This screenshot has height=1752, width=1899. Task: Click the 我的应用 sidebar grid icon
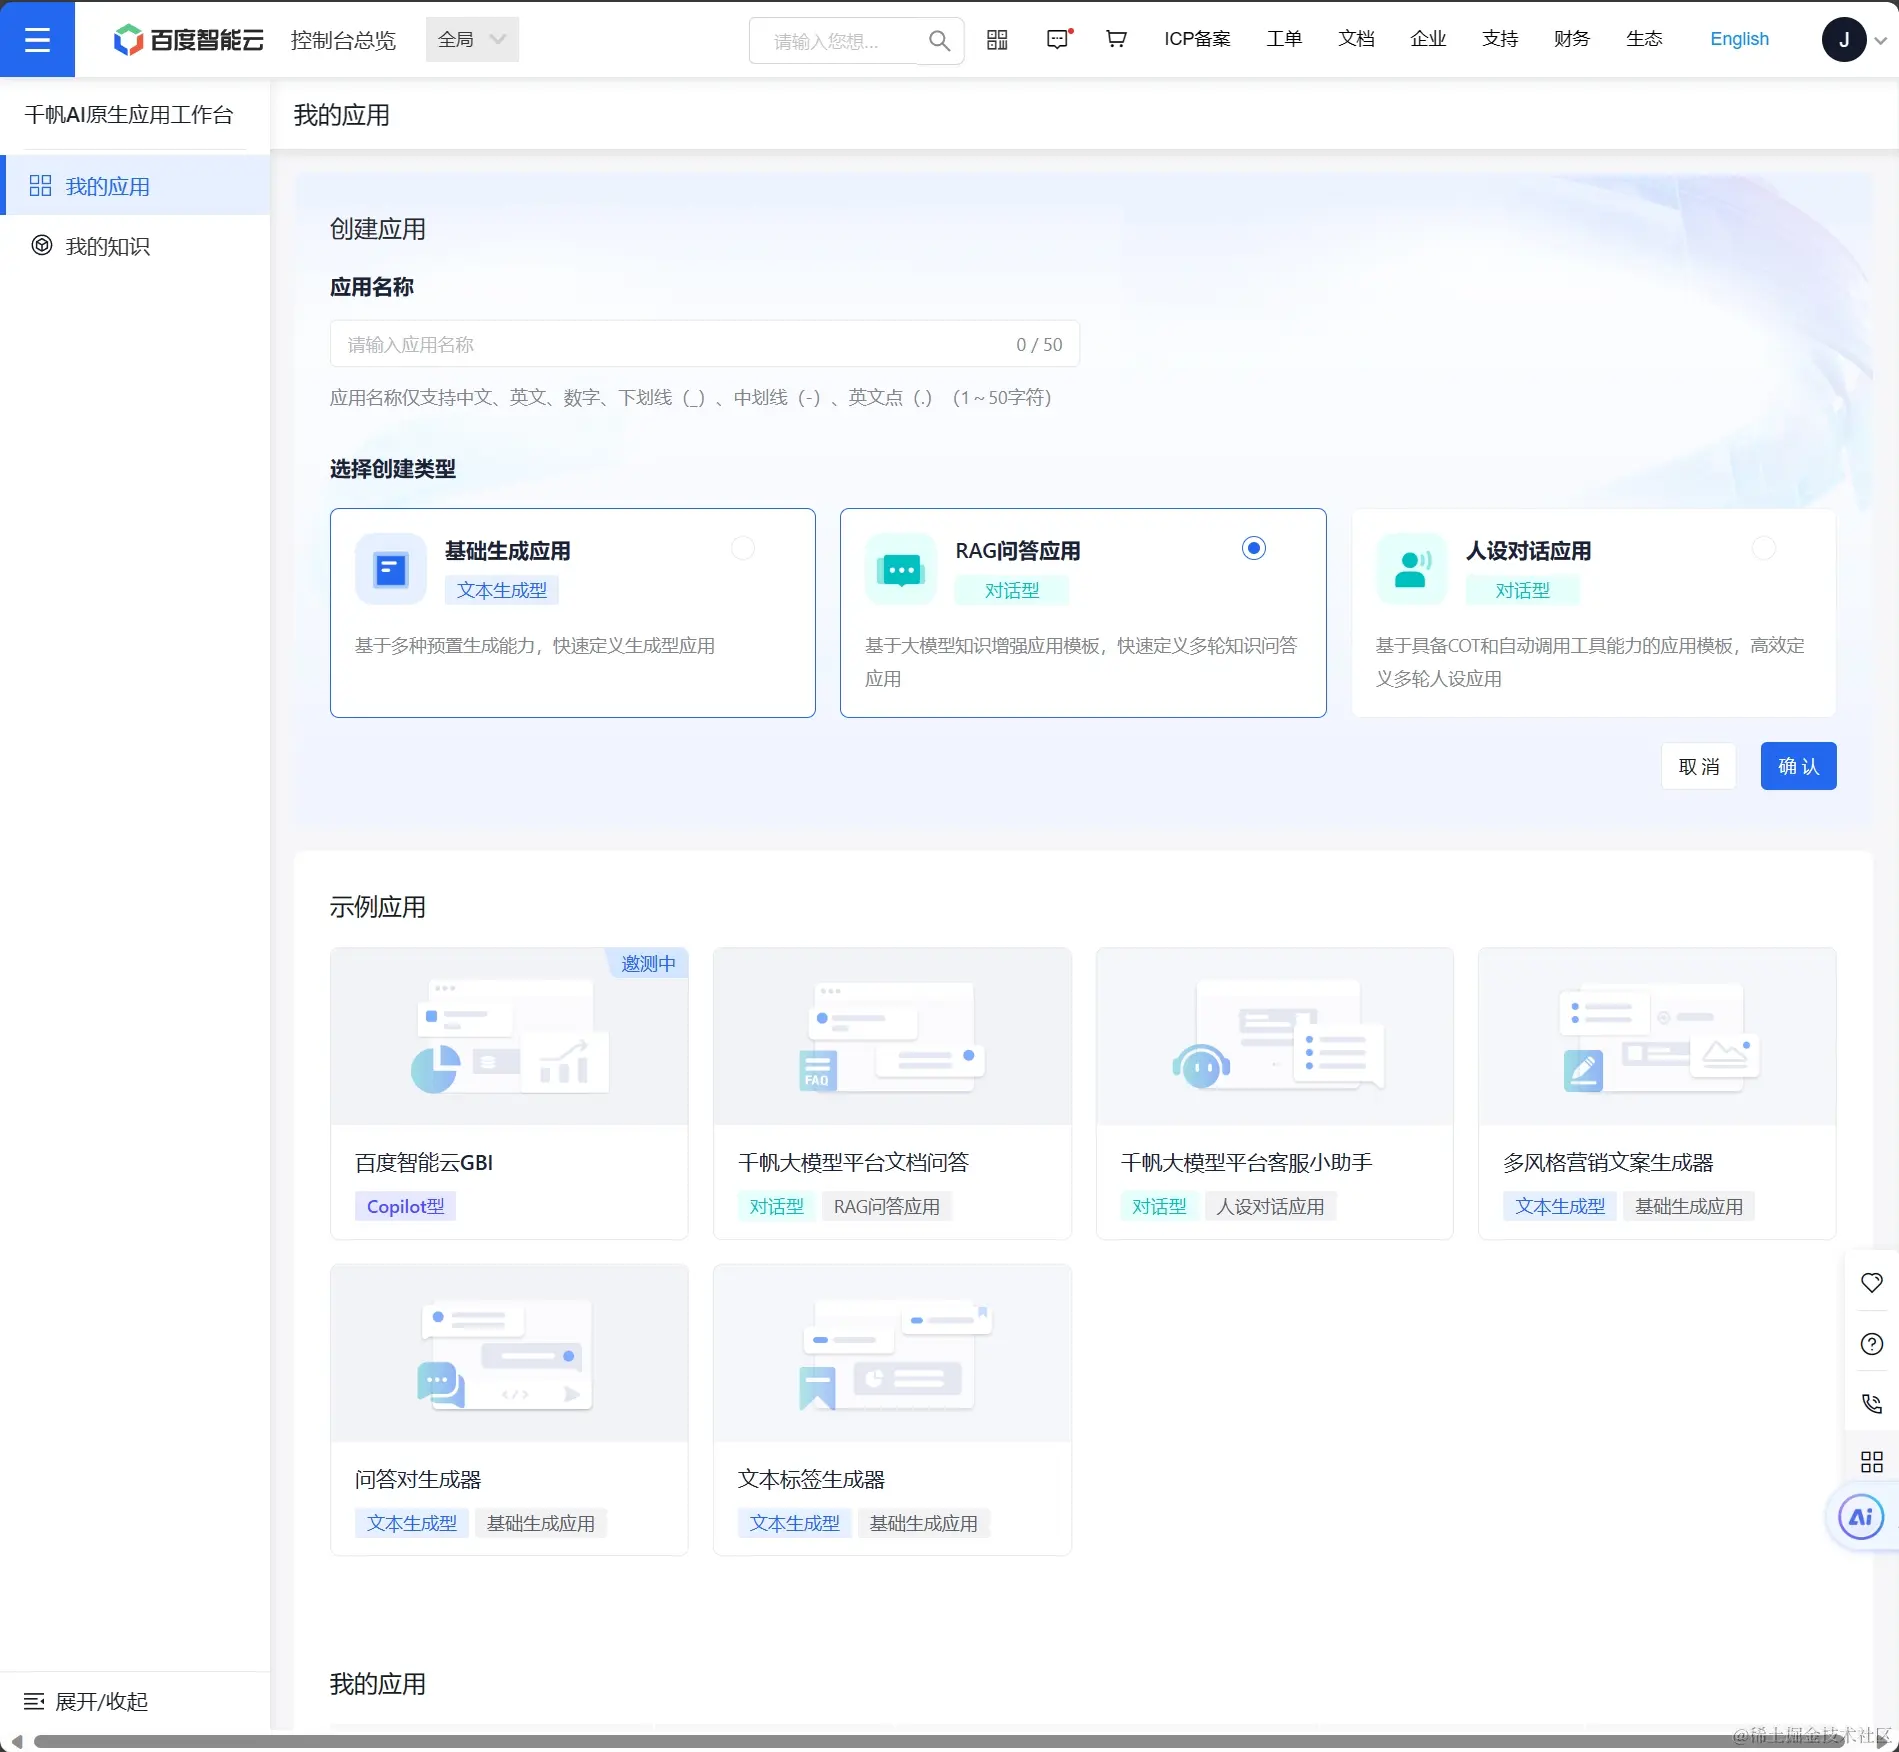pos(40,186)
